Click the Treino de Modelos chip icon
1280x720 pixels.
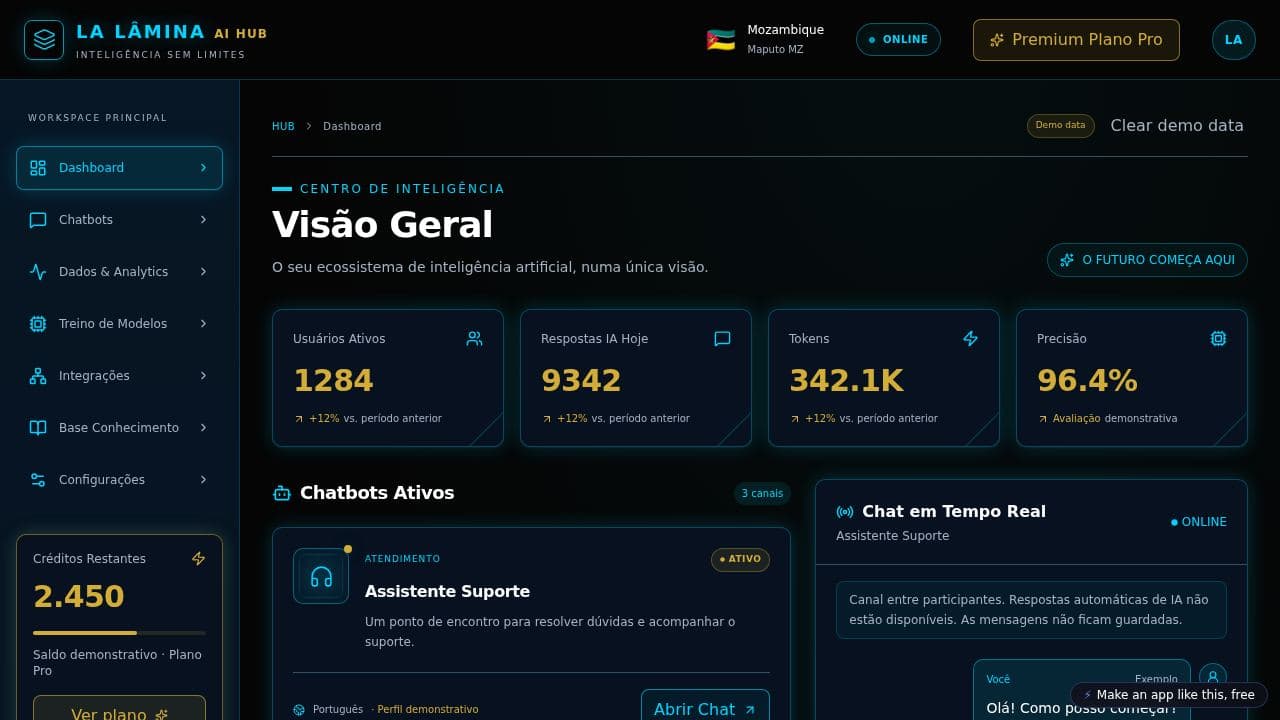38,324
